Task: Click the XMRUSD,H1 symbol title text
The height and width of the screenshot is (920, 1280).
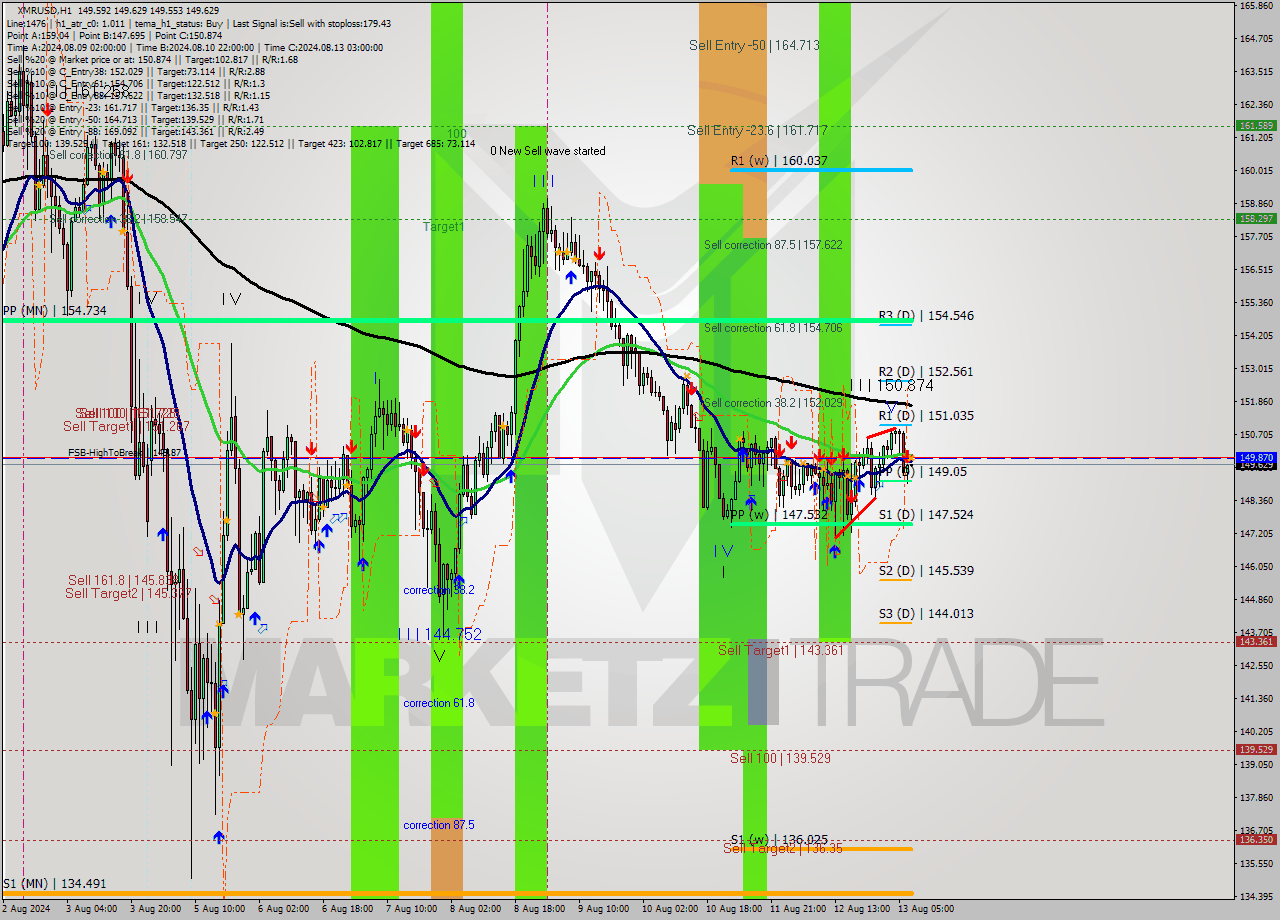Action: click(44, 10)
